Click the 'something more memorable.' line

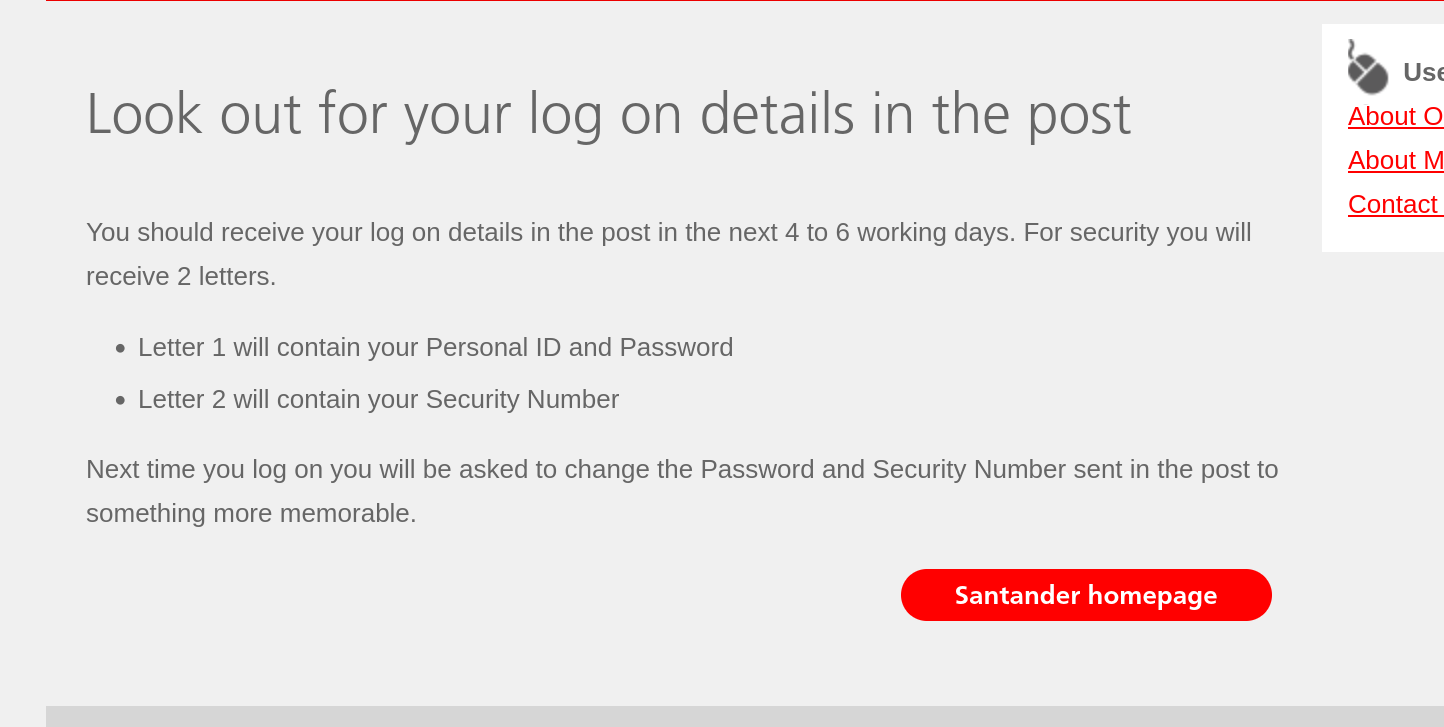click(x=251, y=513)
